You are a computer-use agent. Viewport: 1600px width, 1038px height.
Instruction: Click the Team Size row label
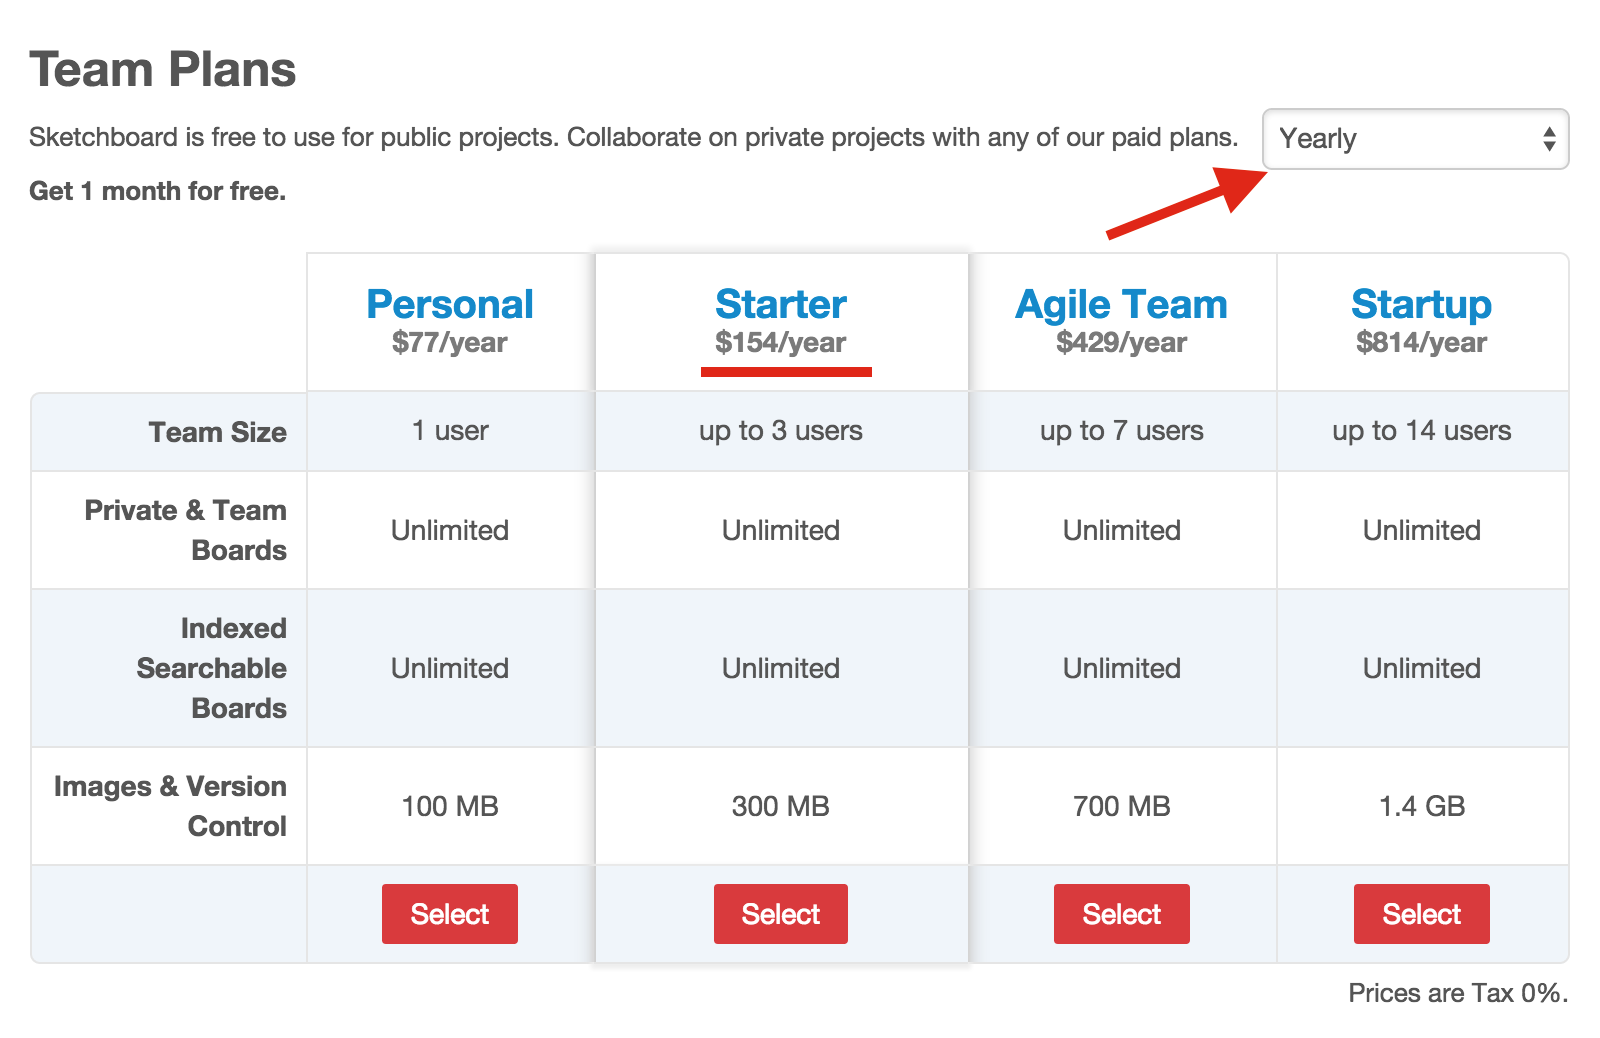point(217,432)
